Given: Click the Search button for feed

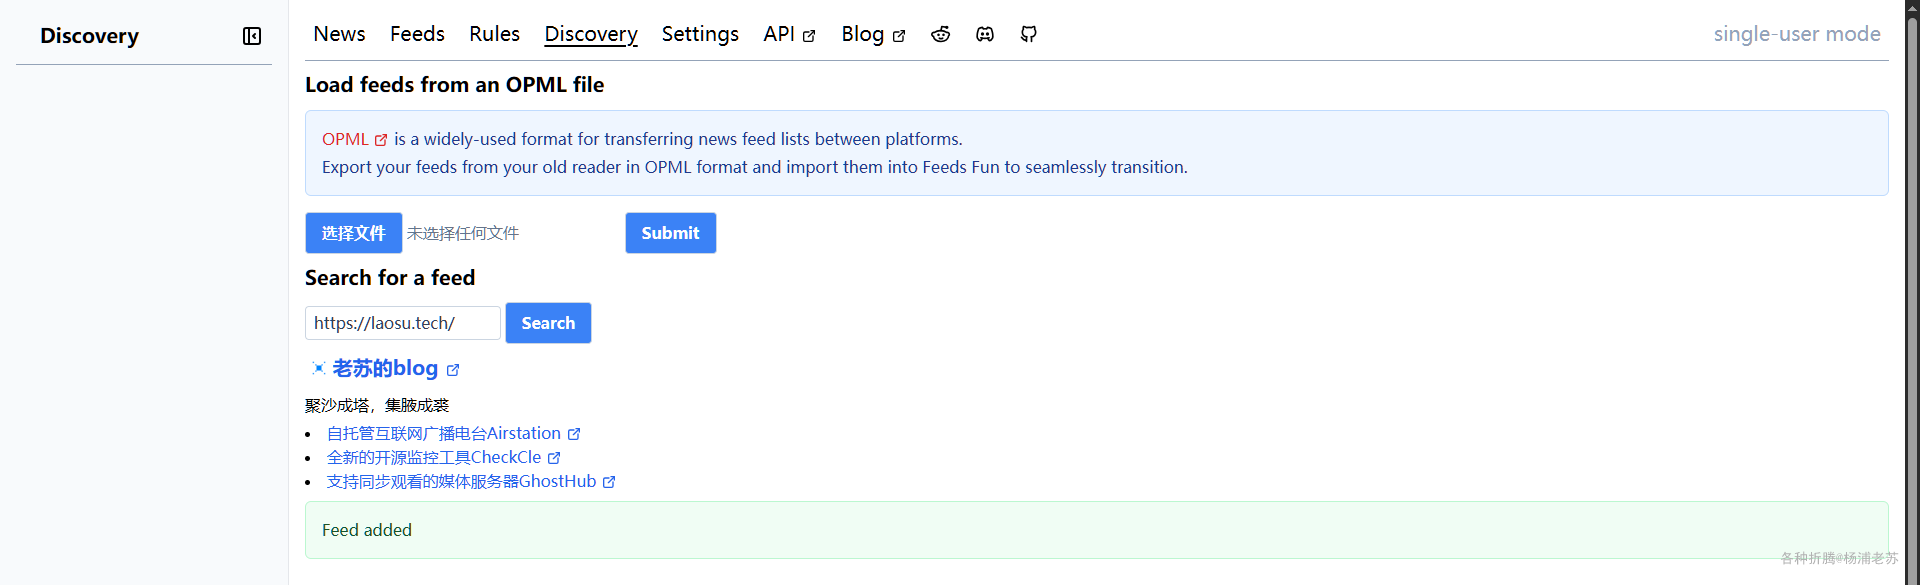Looking at the screenshot, I should tap(548, 323).
